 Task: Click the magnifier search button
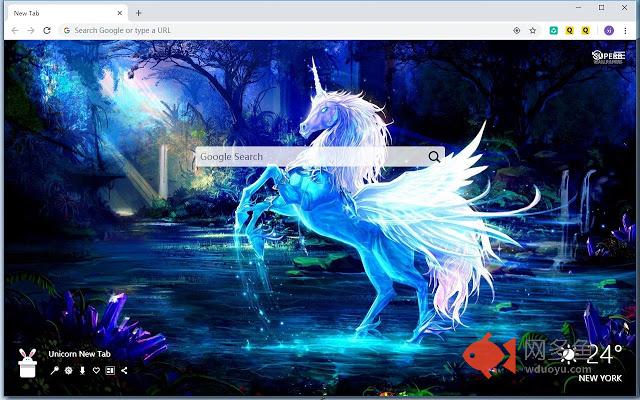(434, 157)
